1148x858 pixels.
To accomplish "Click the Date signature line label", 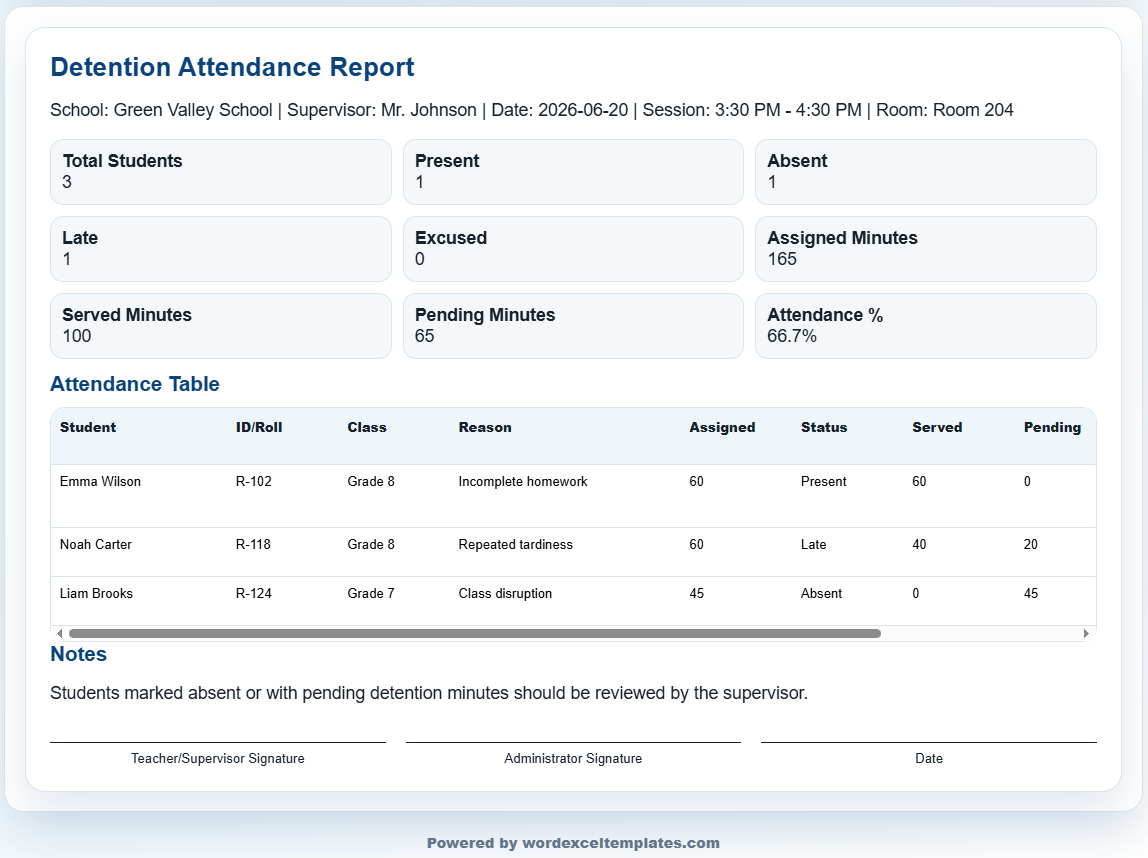I will (x=928, y=758).
